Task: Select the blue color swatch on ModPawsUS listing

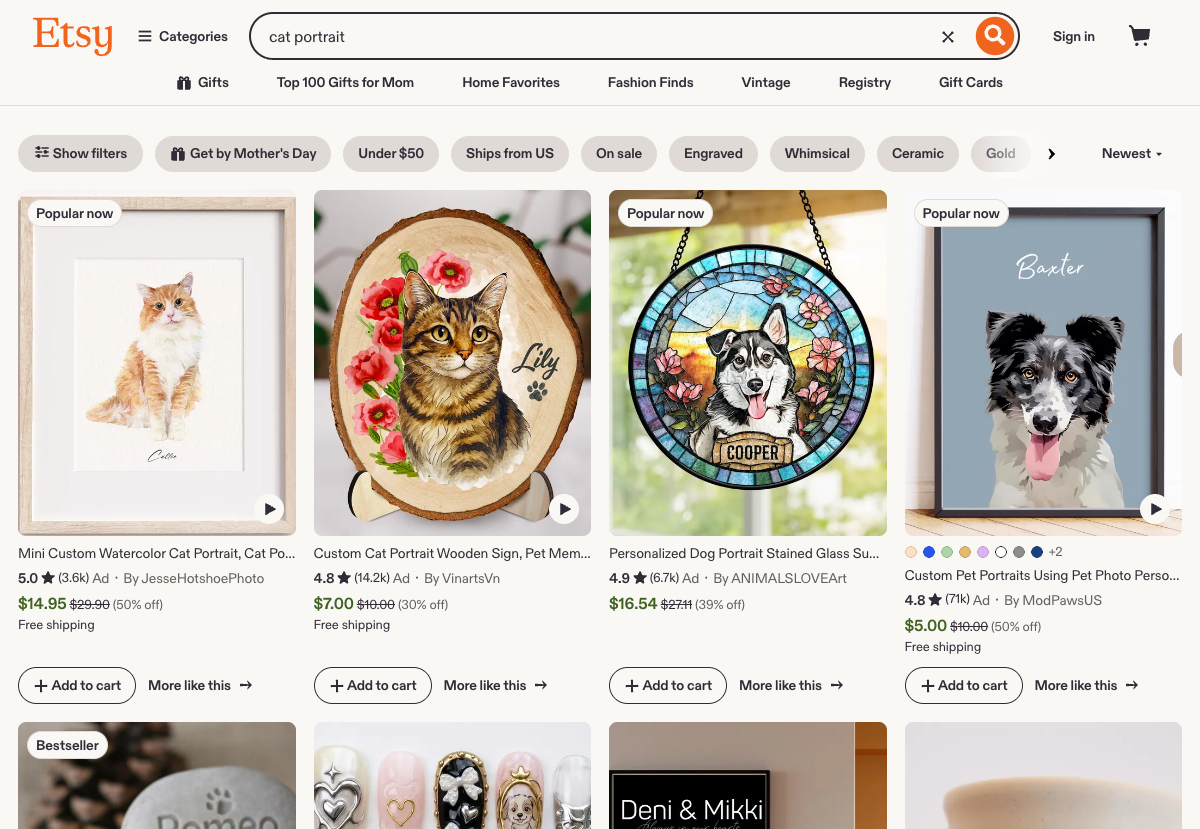Action: (x=929, y=552)
